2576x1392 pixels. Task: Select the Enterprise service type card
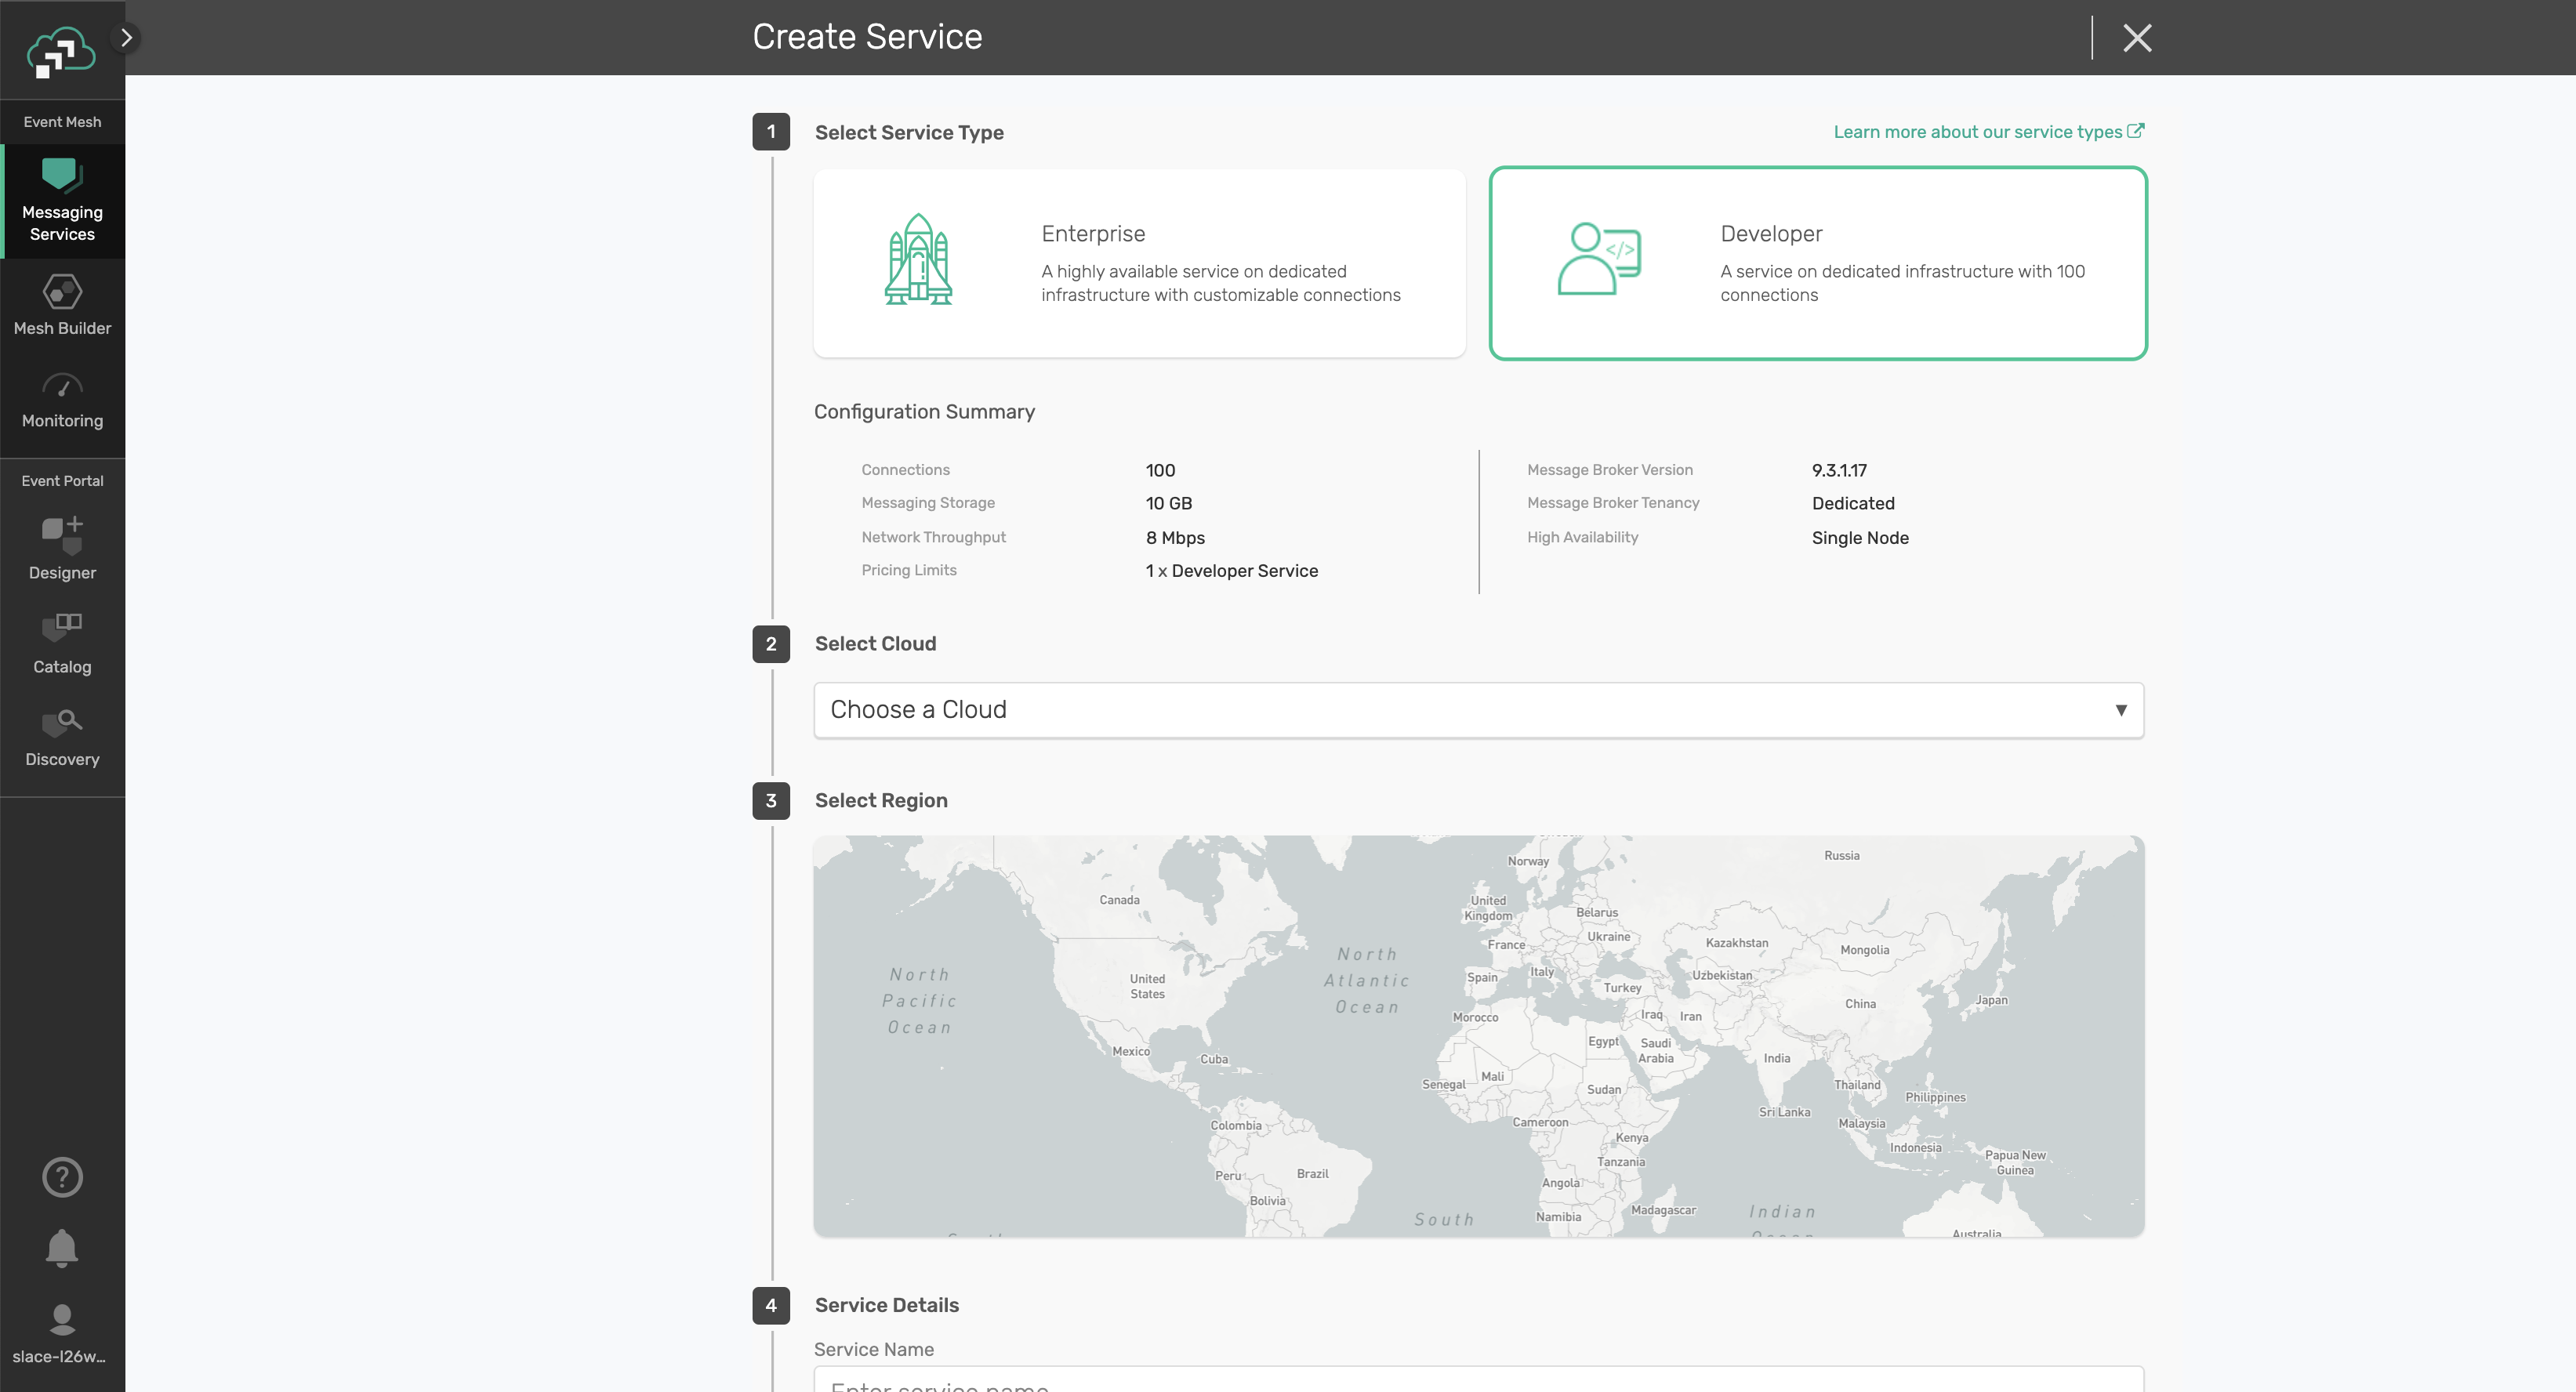pyautogui.click(x=1139, y=263)
